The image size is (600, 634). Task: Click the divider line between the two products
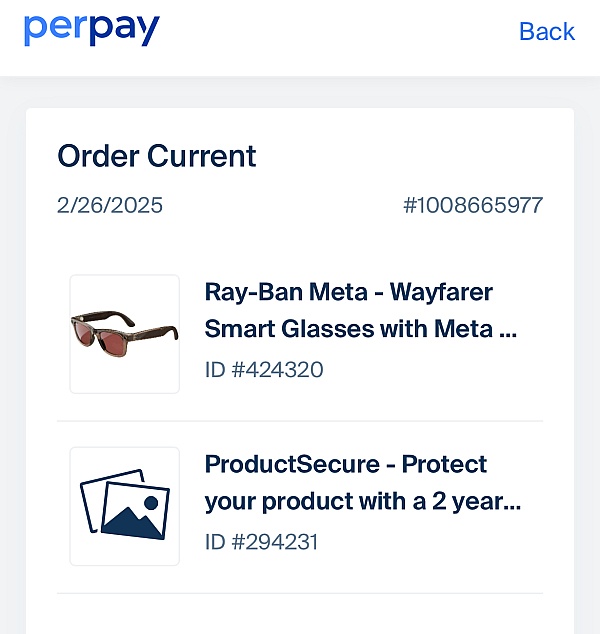300,421
